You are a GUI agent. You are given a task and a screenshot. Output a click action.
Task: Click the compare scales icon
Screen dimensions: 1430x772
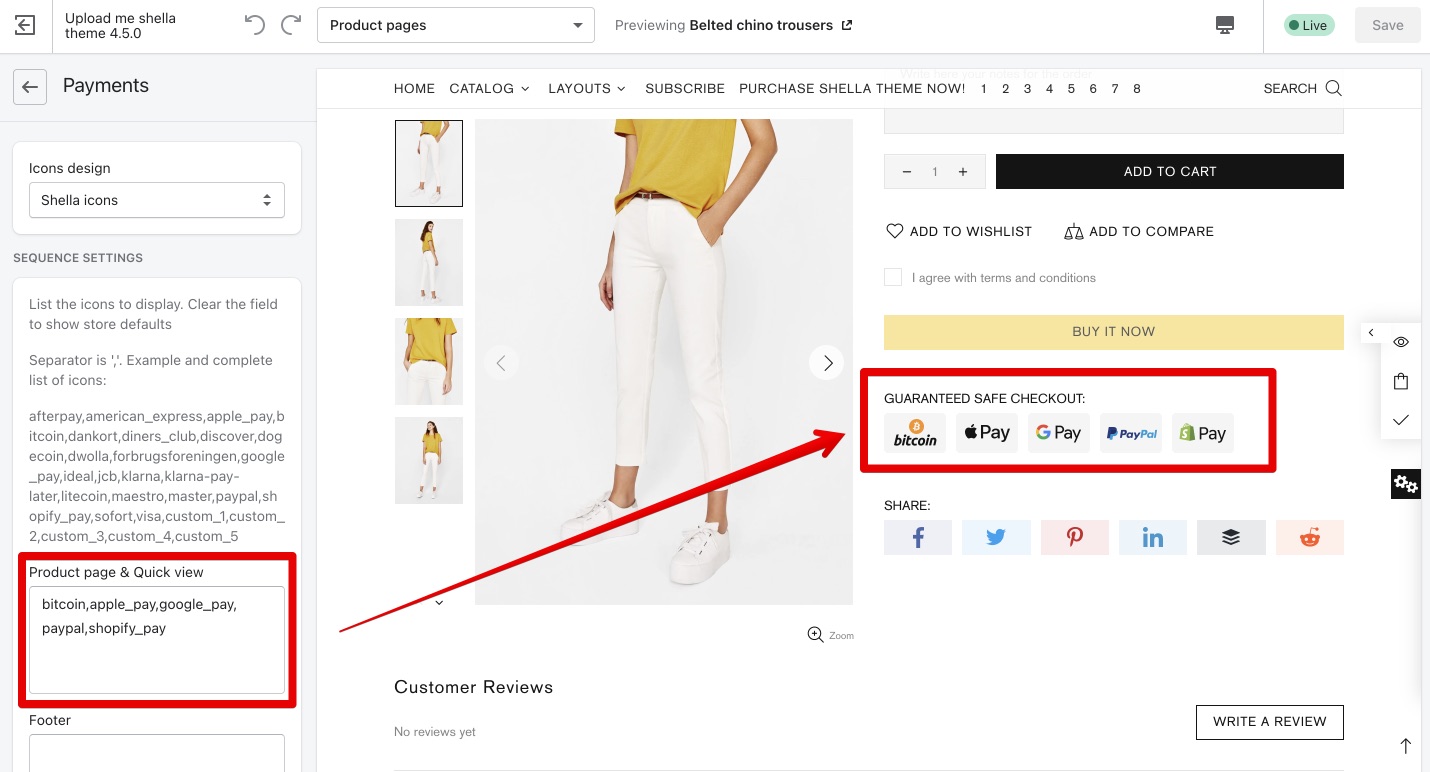(x=1074, y=231)
